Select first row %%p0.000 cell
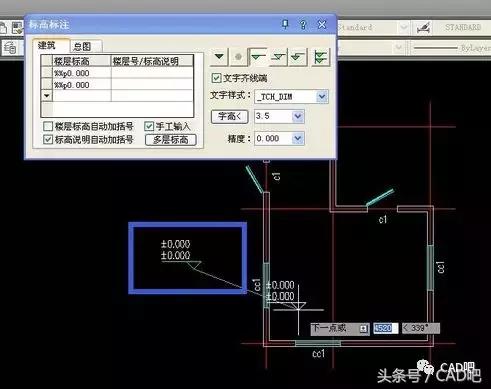Viewport: 491px width, 389px height. click(x=82, y=73)
